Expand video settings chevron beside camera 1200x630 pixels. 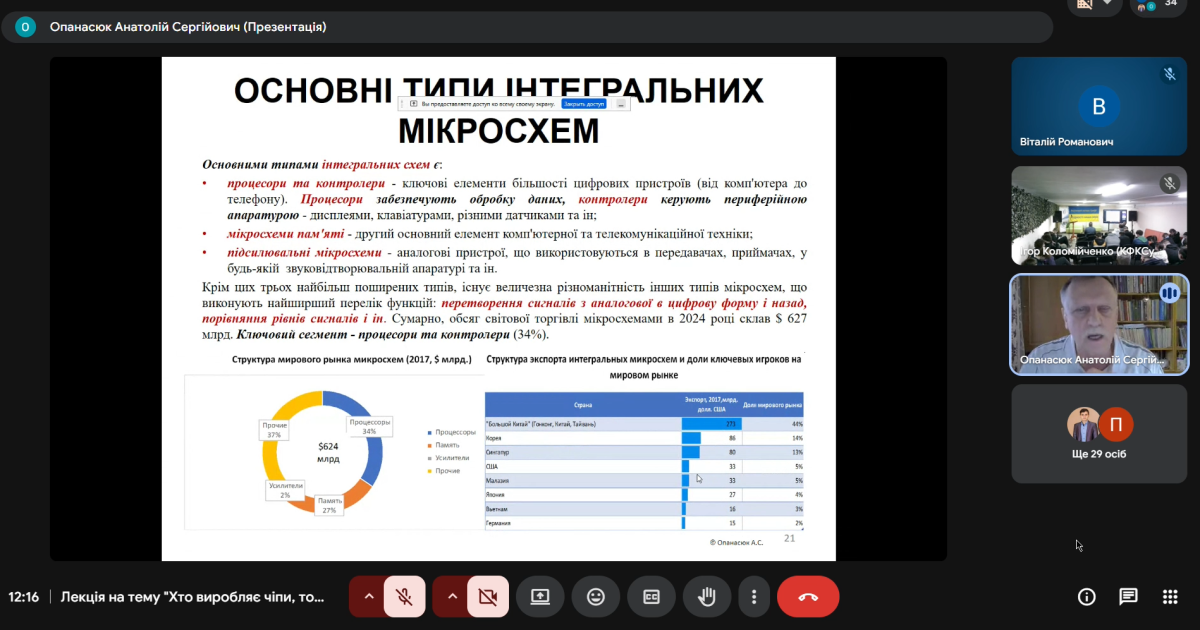(x=452, y=597)
